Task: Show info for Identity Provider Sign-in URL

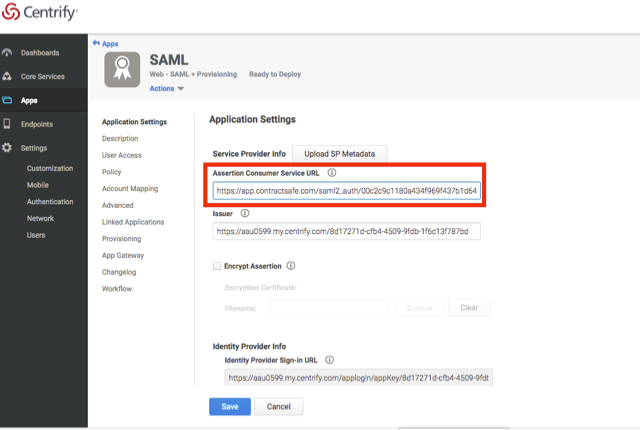Action: (329, 360)
